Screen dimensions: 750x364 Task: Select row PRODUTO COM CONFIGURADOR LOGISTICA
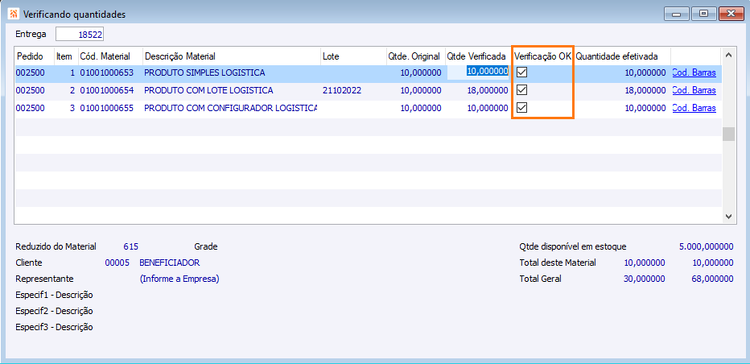(x=368, y=109)
